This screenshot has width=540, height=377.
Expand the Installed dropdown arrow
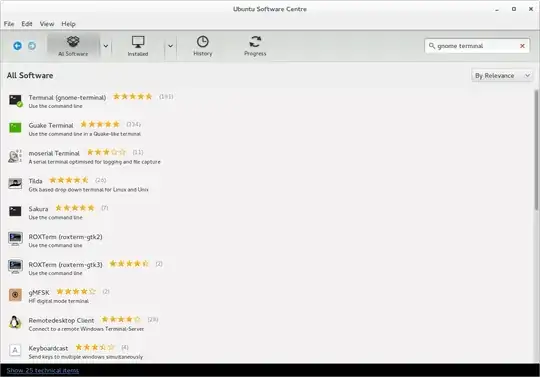pyautogui.click(x=170, y=46)
